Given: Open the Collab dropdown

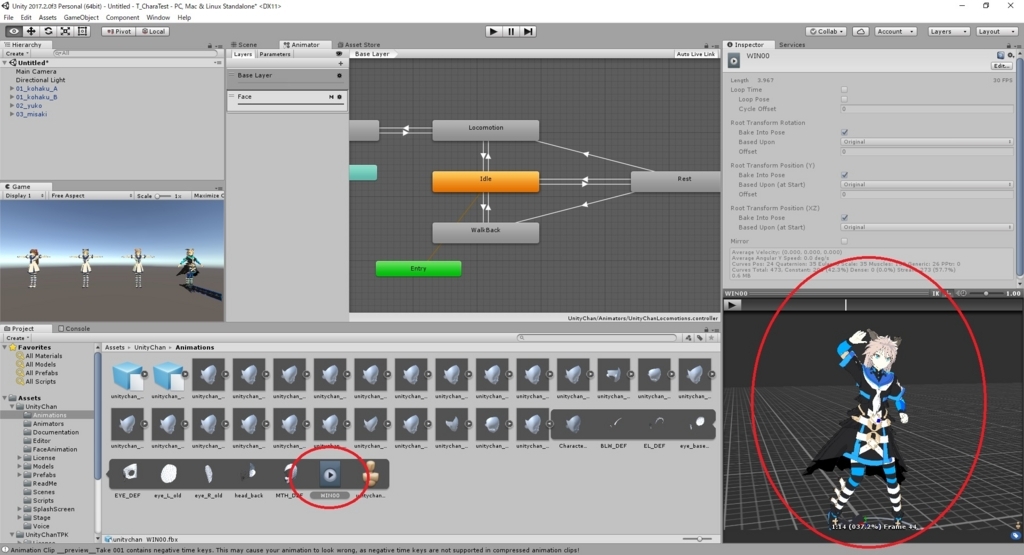Looking at the screenshot, I should coord(826,31).
